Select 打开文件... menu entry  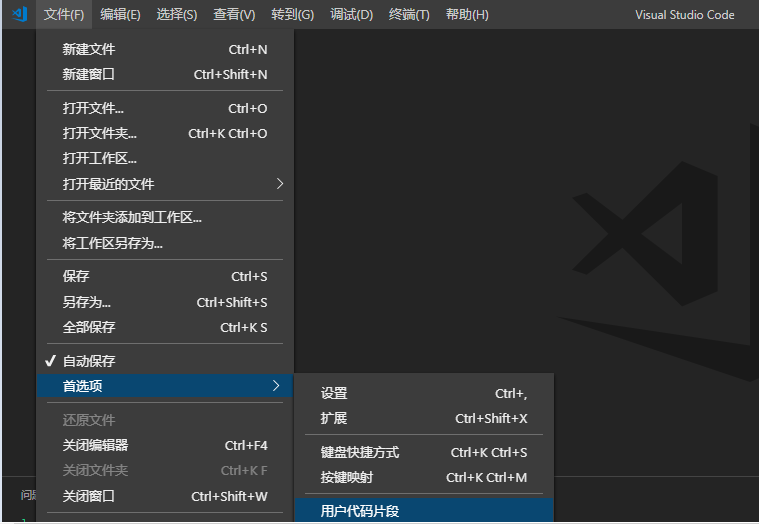click(165, 108)
